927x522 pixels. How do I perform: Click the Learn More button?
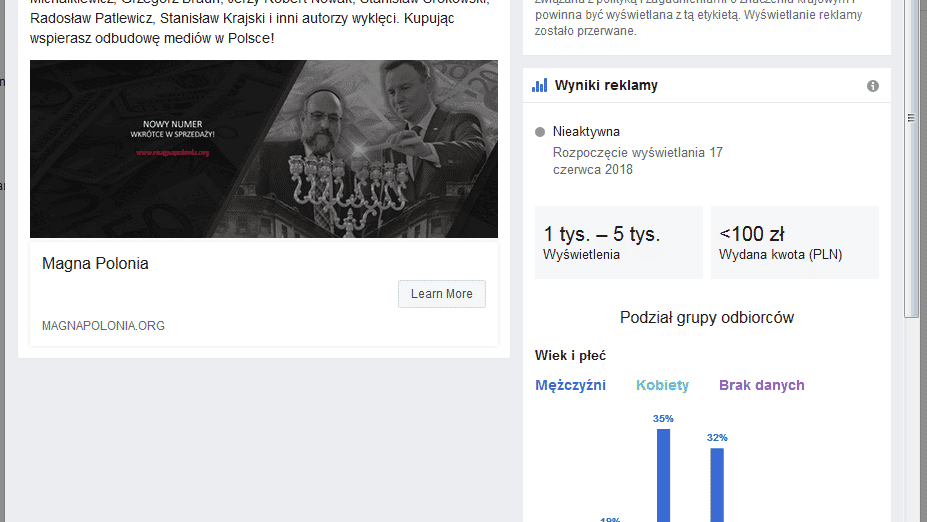tap(442, 294)
